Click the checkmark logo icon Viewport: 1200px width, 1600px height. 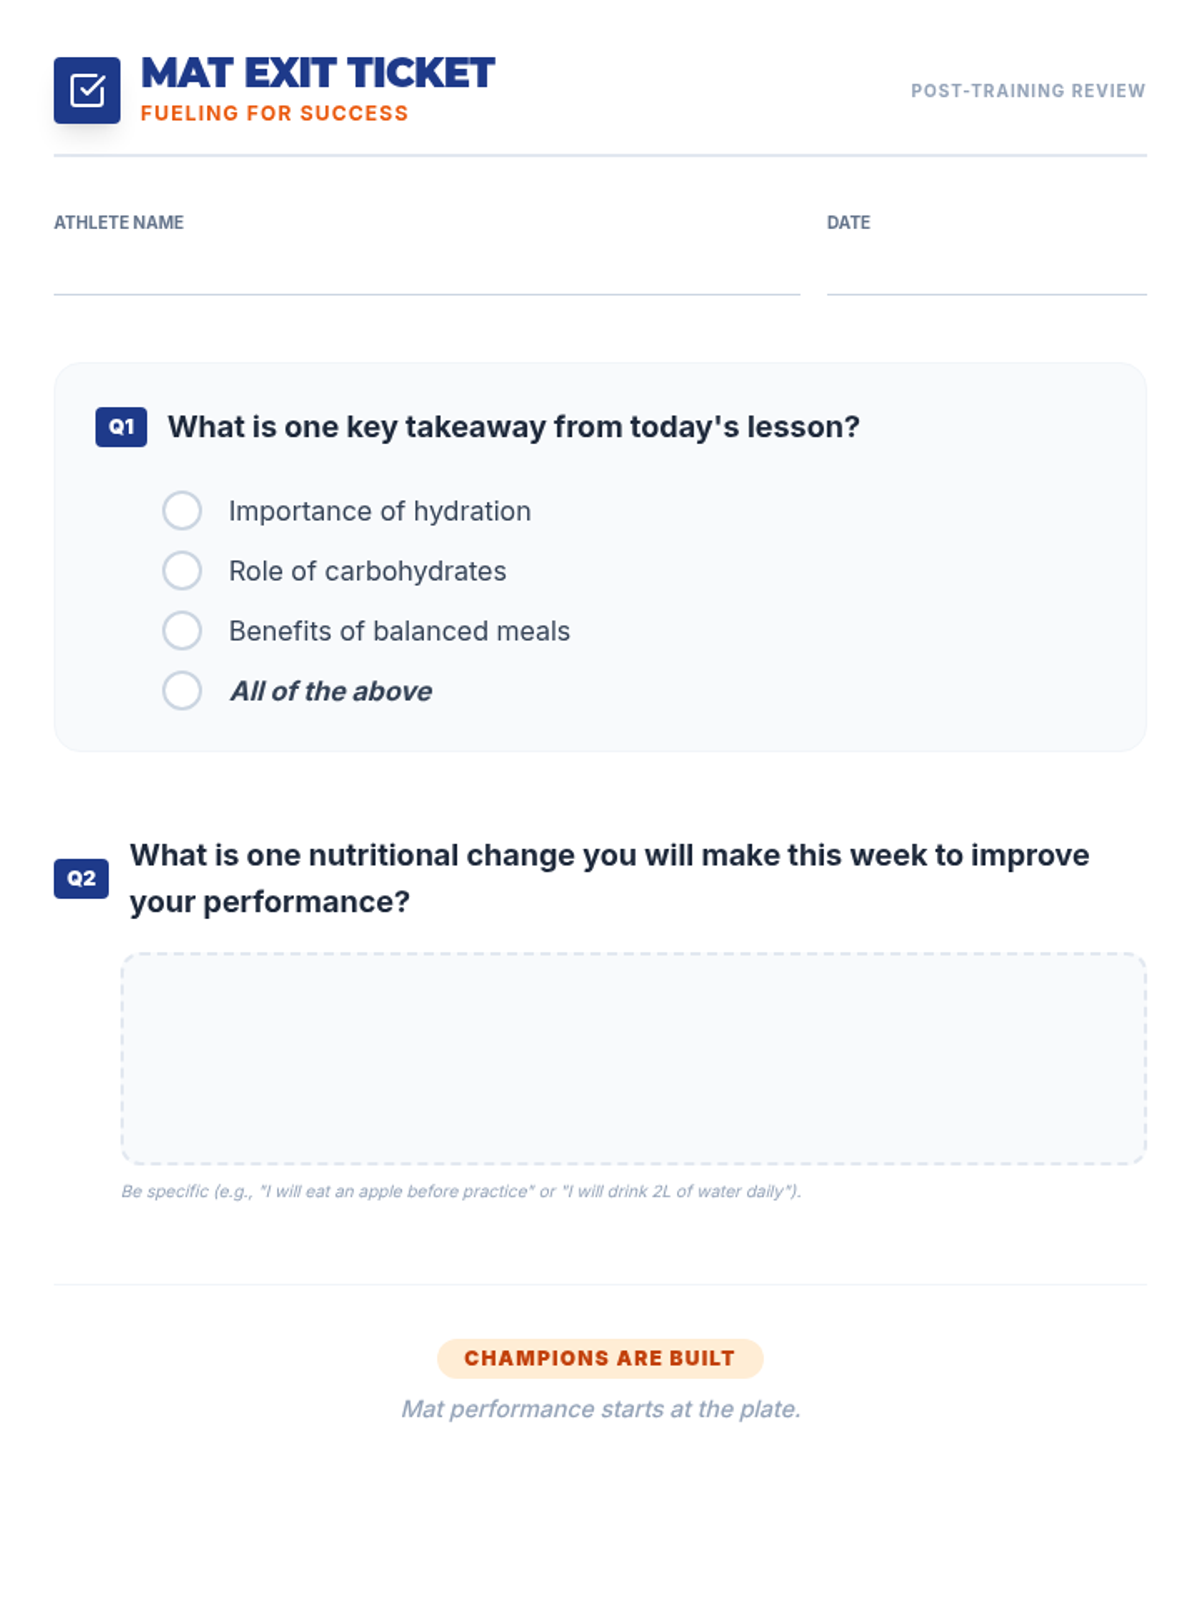coord(87,90)
